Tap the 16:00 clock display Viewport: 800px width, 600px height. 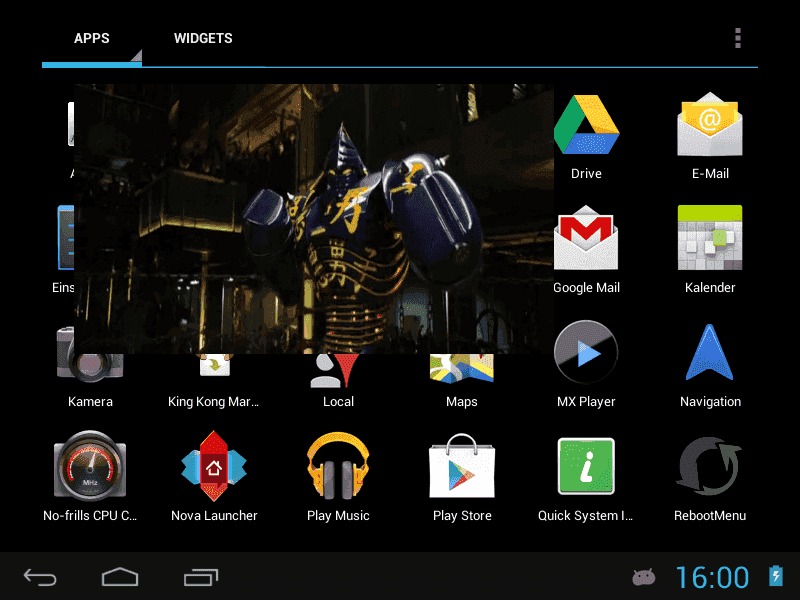pos(712,577)
